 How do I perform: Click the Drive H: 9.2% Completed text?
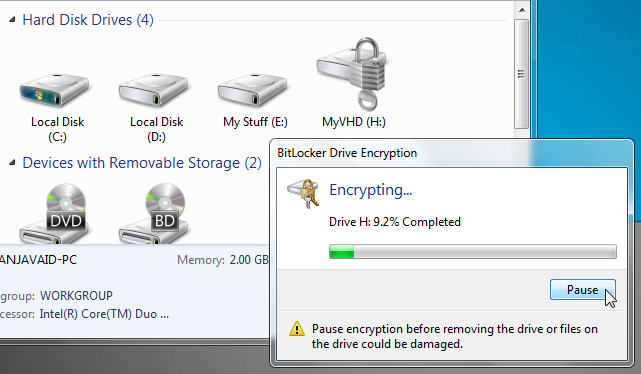coord(395,222)
